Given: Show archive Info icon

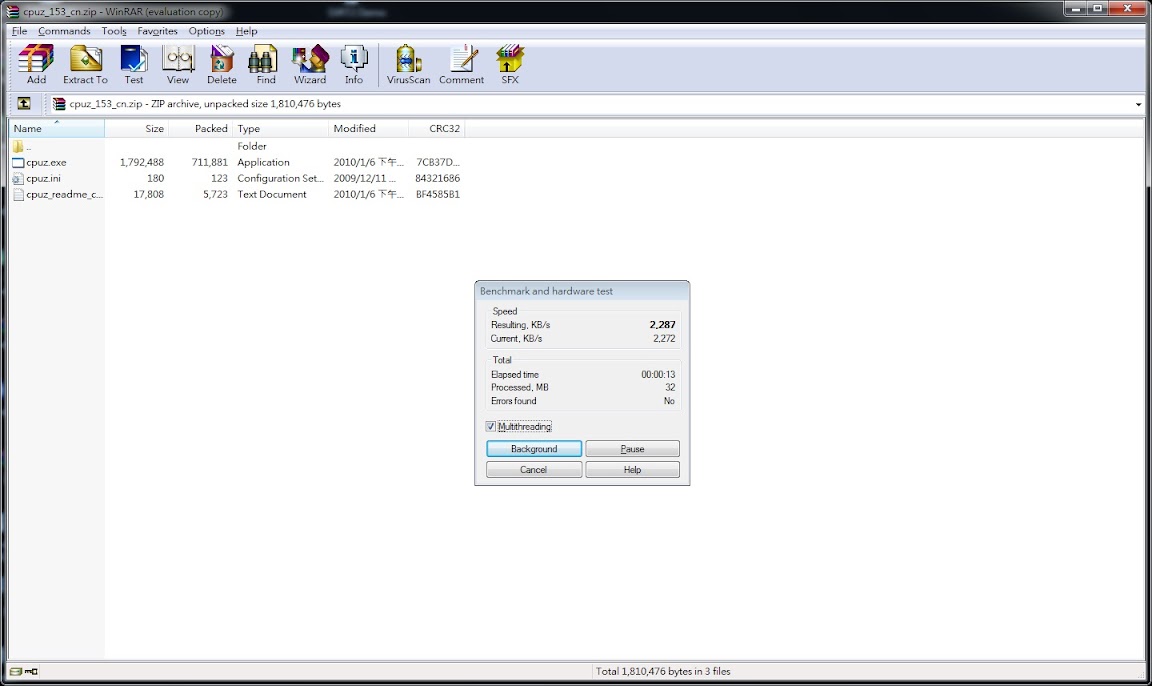Looking at the screenshot, I should (353, 59).
